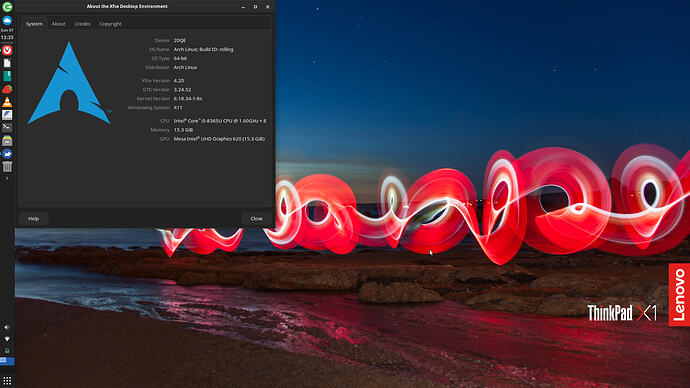Click the 64-bit OS type value
This screenshot has width=690, height=388.
pos(180,59)
